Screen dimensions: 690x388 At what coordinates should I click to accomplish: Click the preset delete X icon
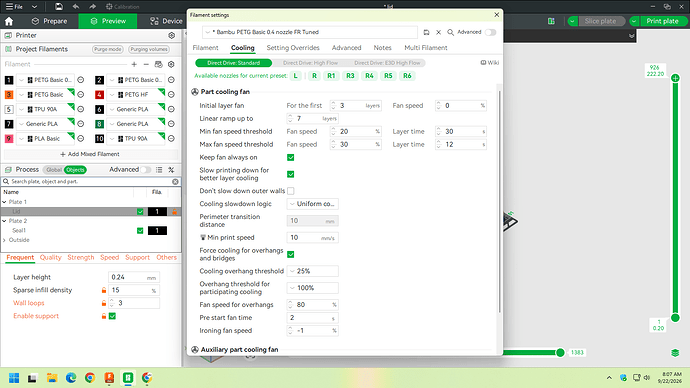click(x=438, y=32)
